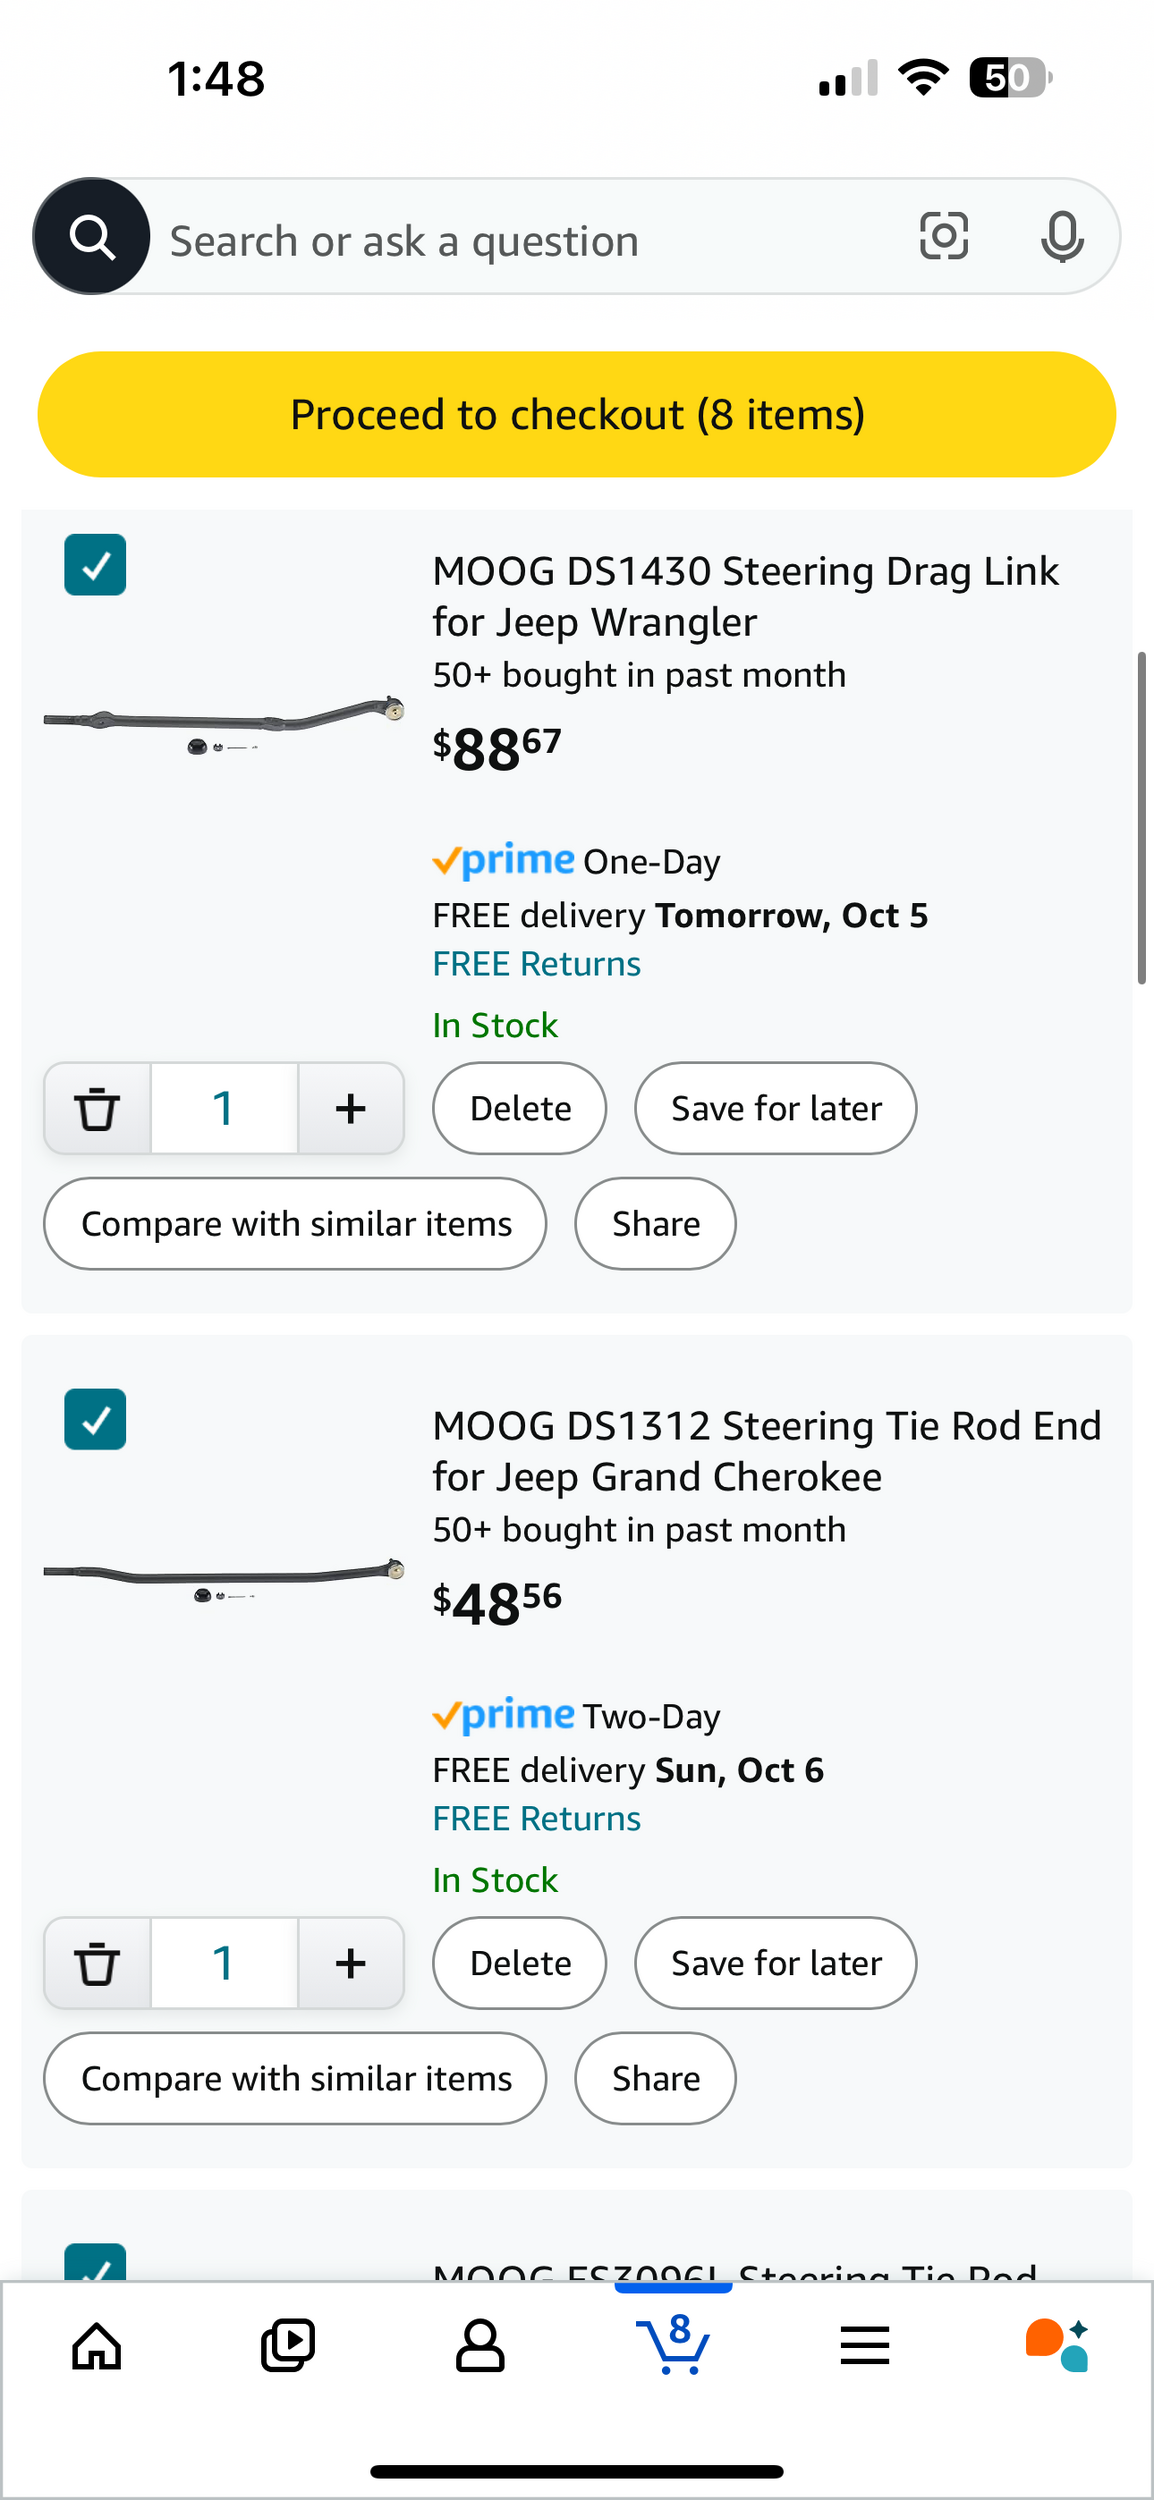This screenshot has height=2500, width=1154.
Task: Select the cart tab with 8 items
Action: pos(673,2345)
